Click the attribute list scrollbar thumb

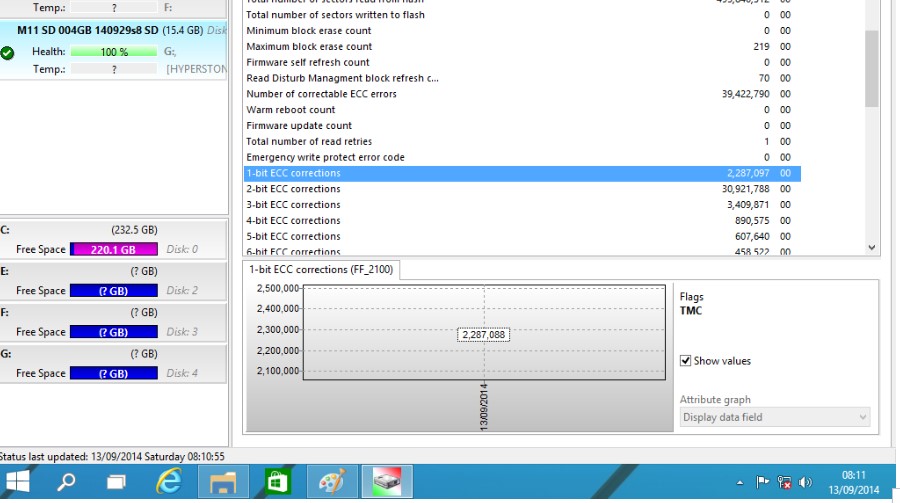coord(872,68)
